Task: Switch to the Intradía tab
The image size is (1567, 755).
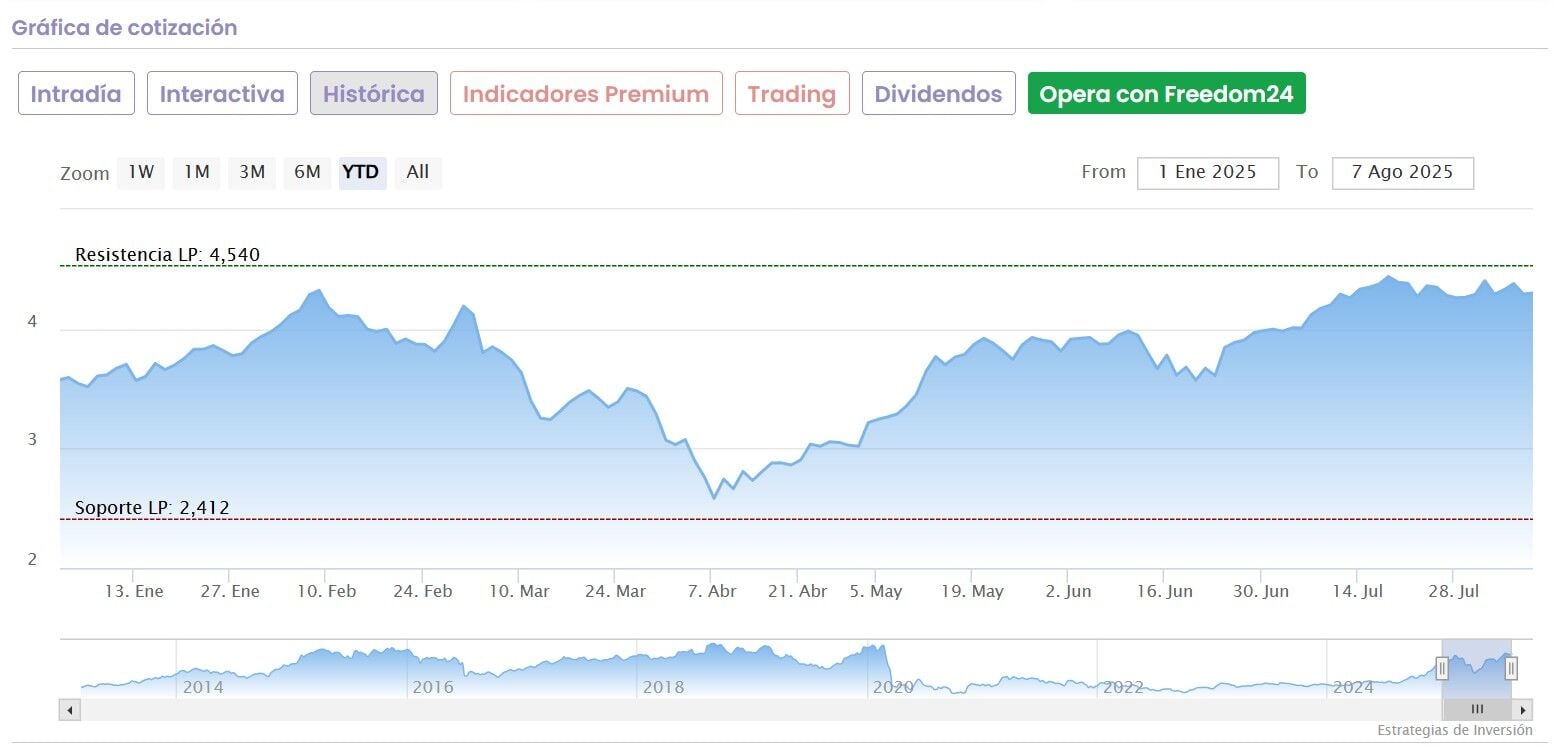Action: click(76, 94)
